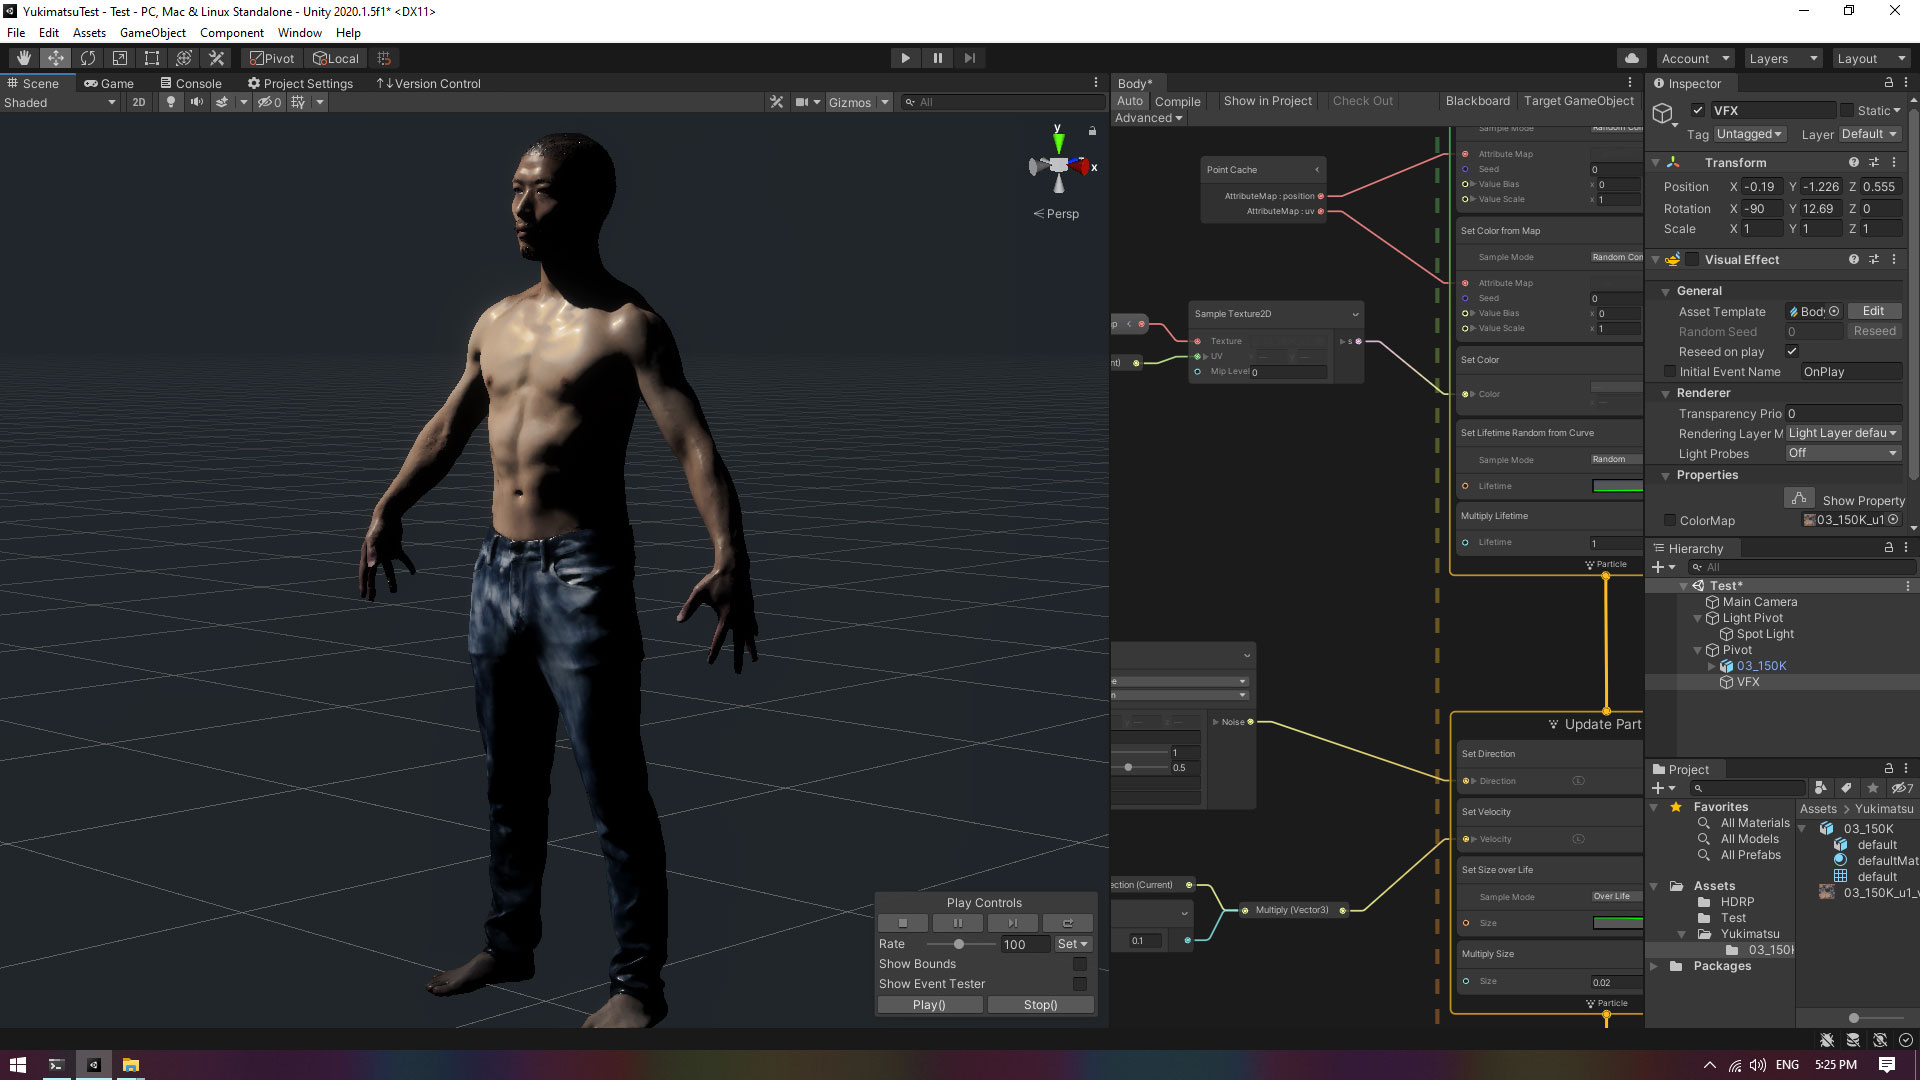The width and height of the screenshot is (1920, 1080).
Task: Open the Shaded draw mode dropdown
Action: click(60, 102)
